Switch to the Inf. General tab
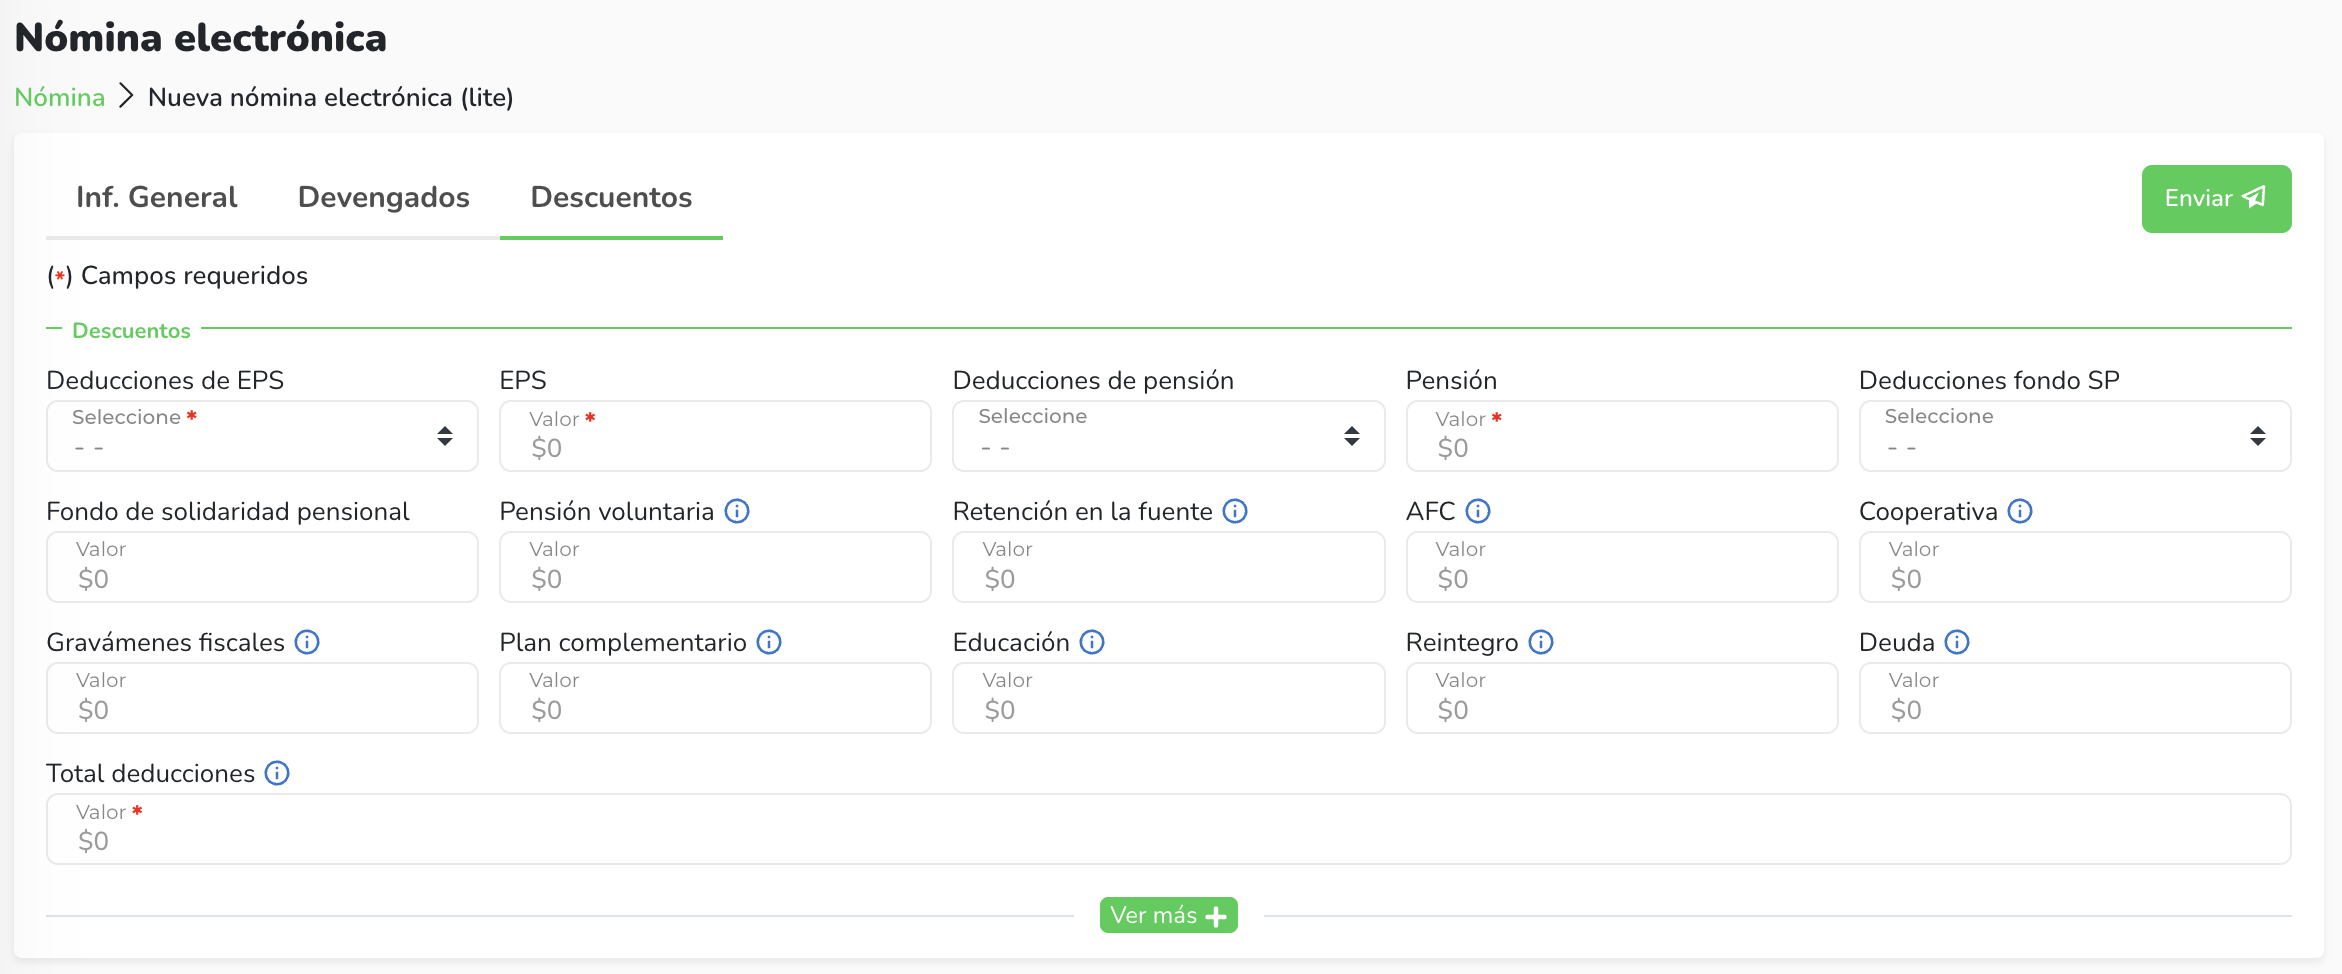 (x=157, y=197)
